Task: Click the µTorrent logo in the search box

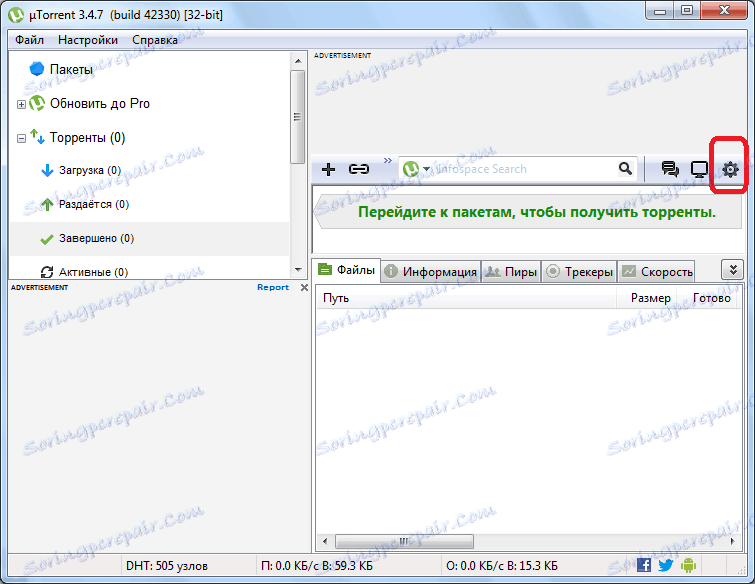Action: coord(411,169)
